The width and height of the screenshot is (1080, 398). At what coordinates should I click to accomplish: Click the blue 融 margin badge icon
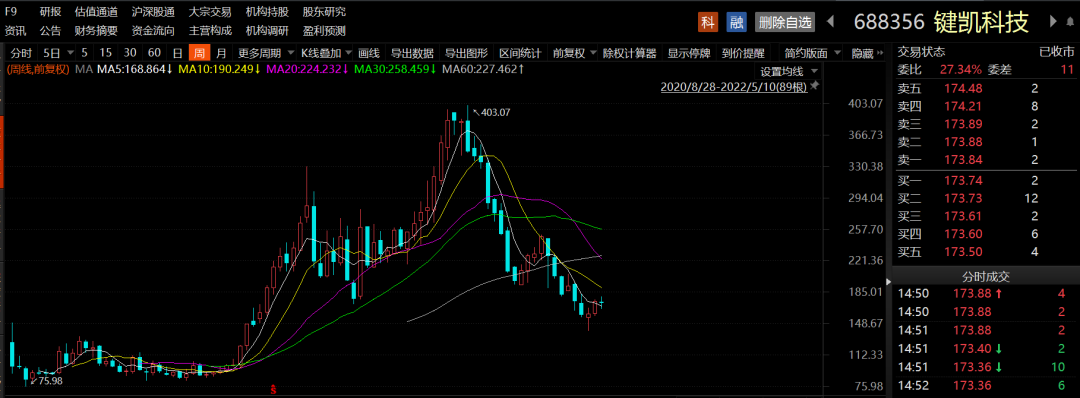736,22
